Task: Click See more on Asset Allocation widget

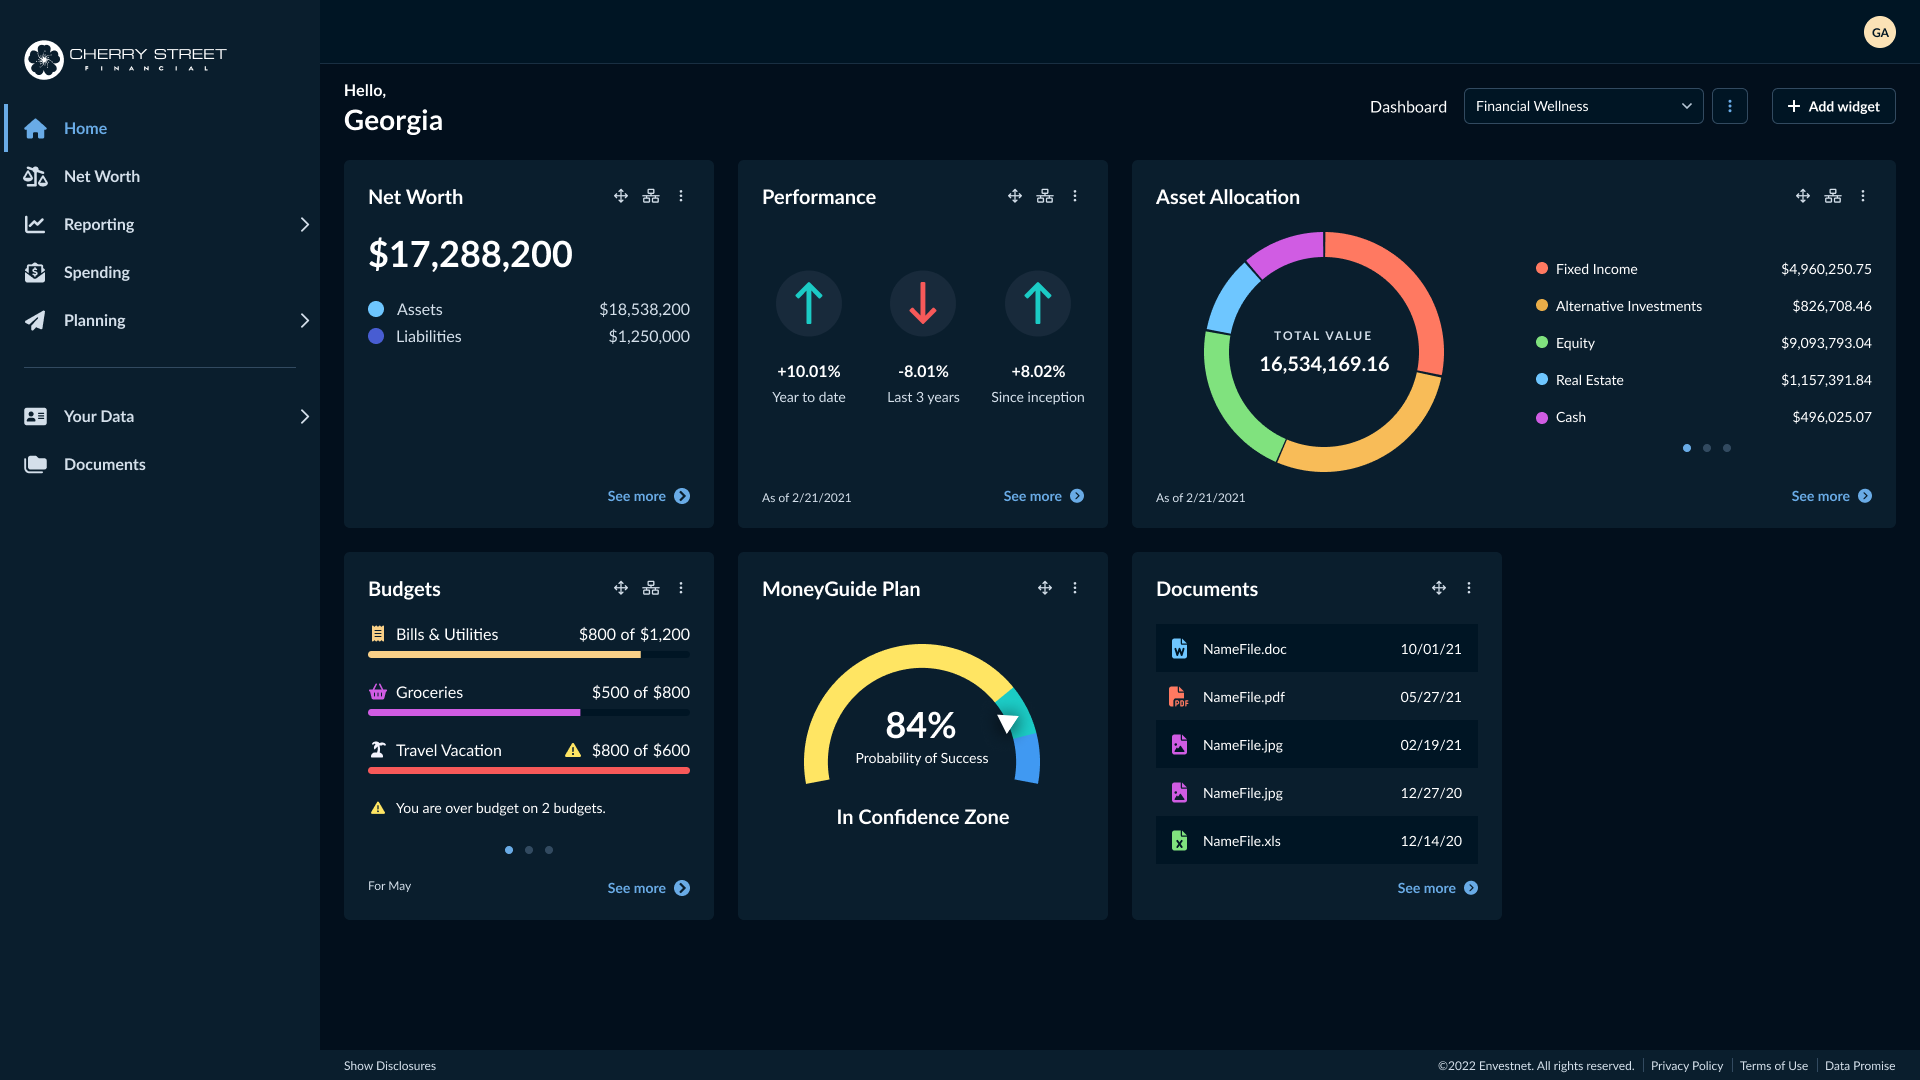Action: tap(1831, 496)
